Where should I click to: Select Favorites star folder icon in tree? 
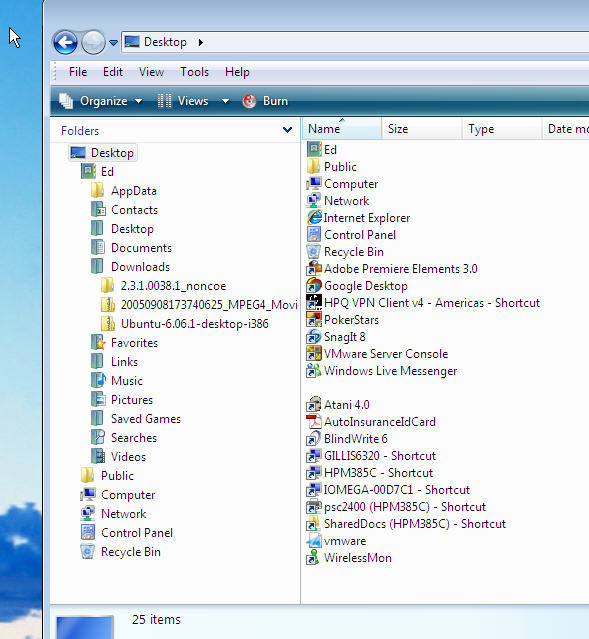pos(98,343)
